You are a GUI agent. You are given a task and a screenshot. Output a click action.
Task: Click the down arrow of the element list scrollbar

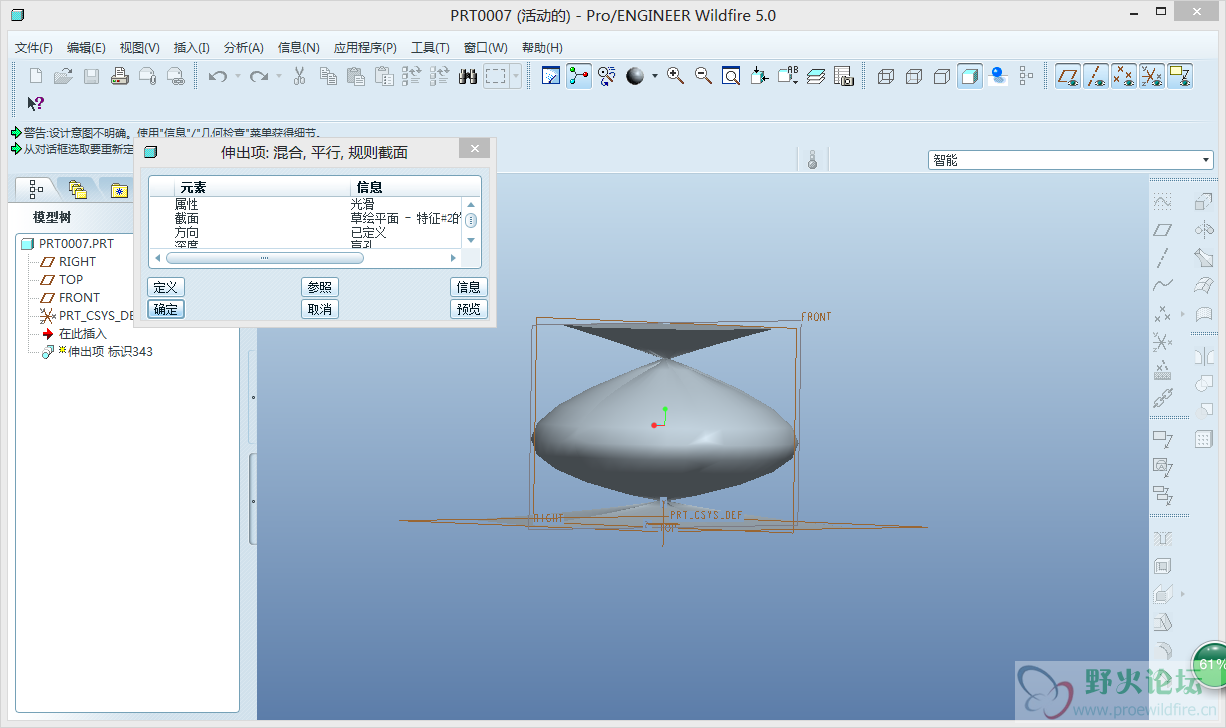coord(471,240)
